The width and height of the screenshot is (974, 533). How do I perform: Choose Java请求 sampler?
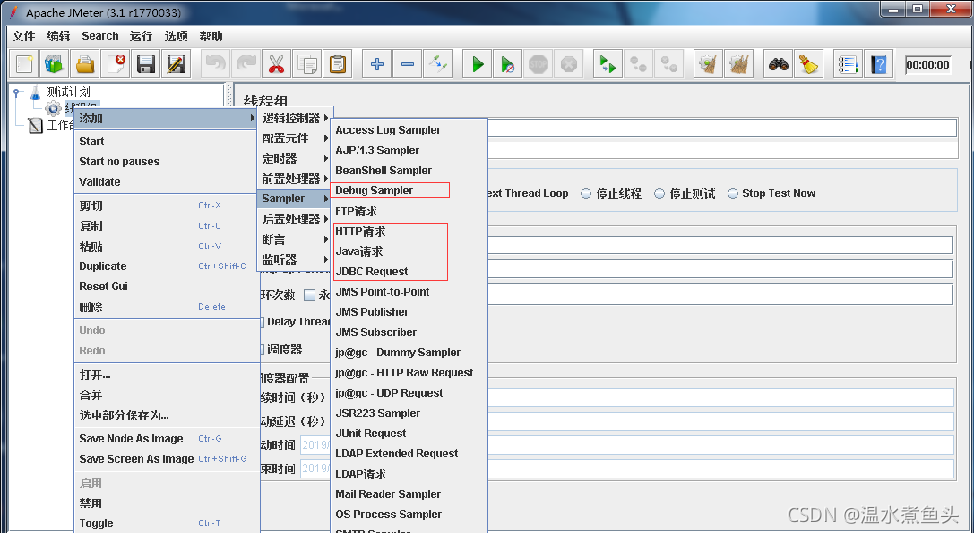(359, 252)
